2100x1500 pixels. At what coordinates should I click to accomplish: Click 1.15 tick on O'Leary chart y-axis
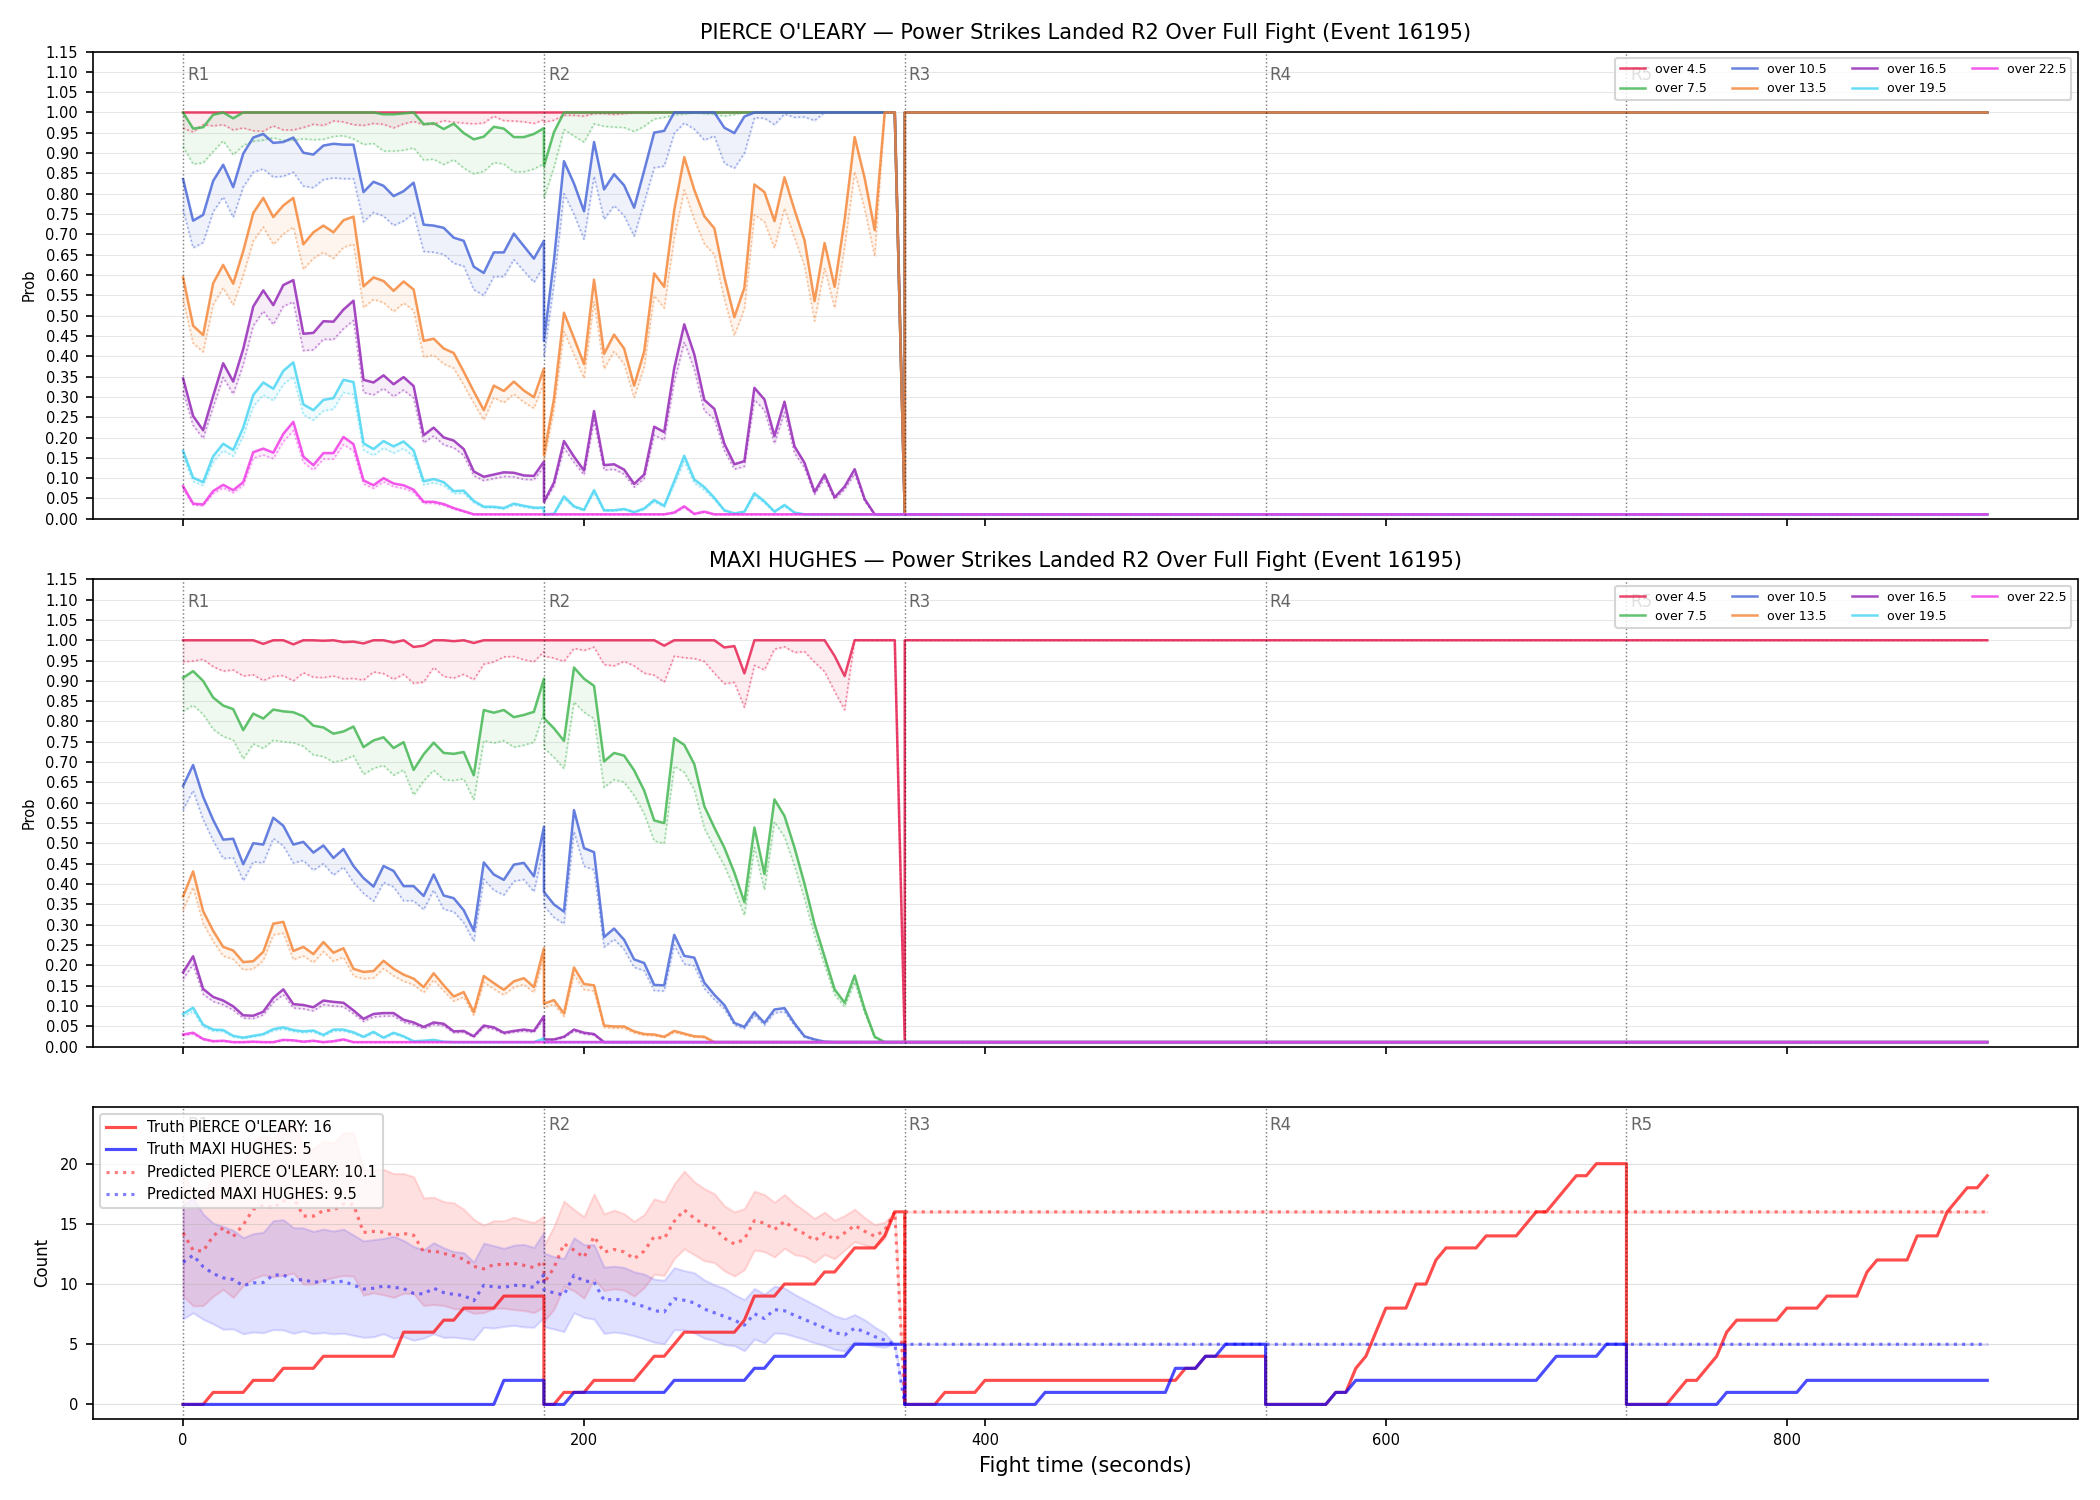62,52
